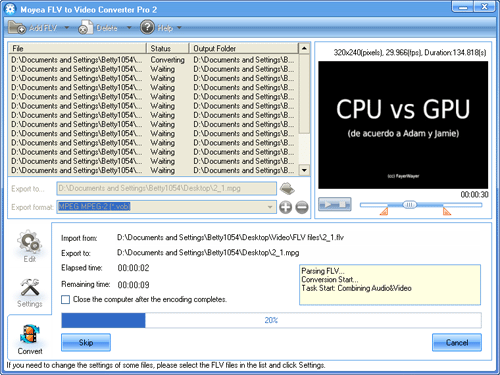Click the Status column header
This screenshot has width=500, height=375.
coord(168,48)
